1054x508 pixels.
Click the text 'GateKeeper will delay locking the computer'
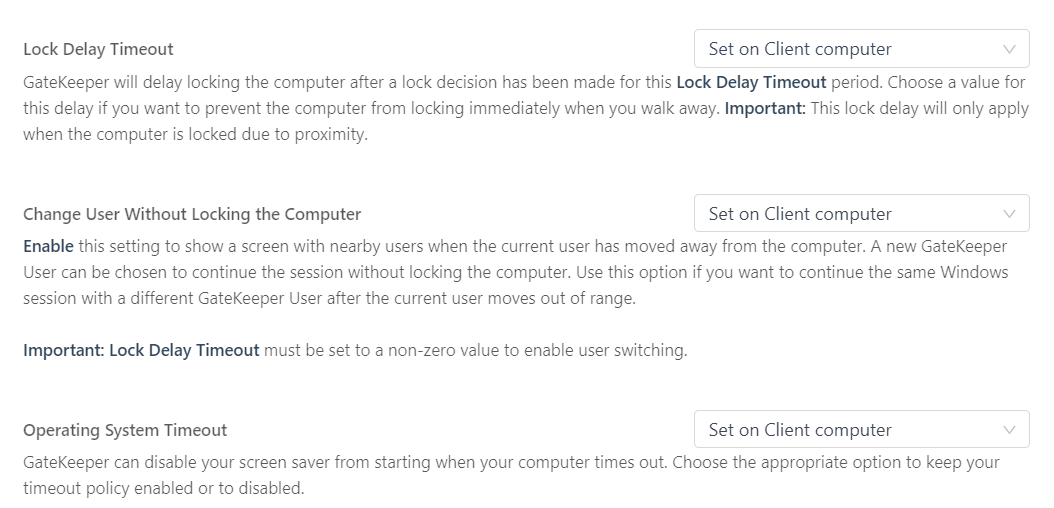178,82
